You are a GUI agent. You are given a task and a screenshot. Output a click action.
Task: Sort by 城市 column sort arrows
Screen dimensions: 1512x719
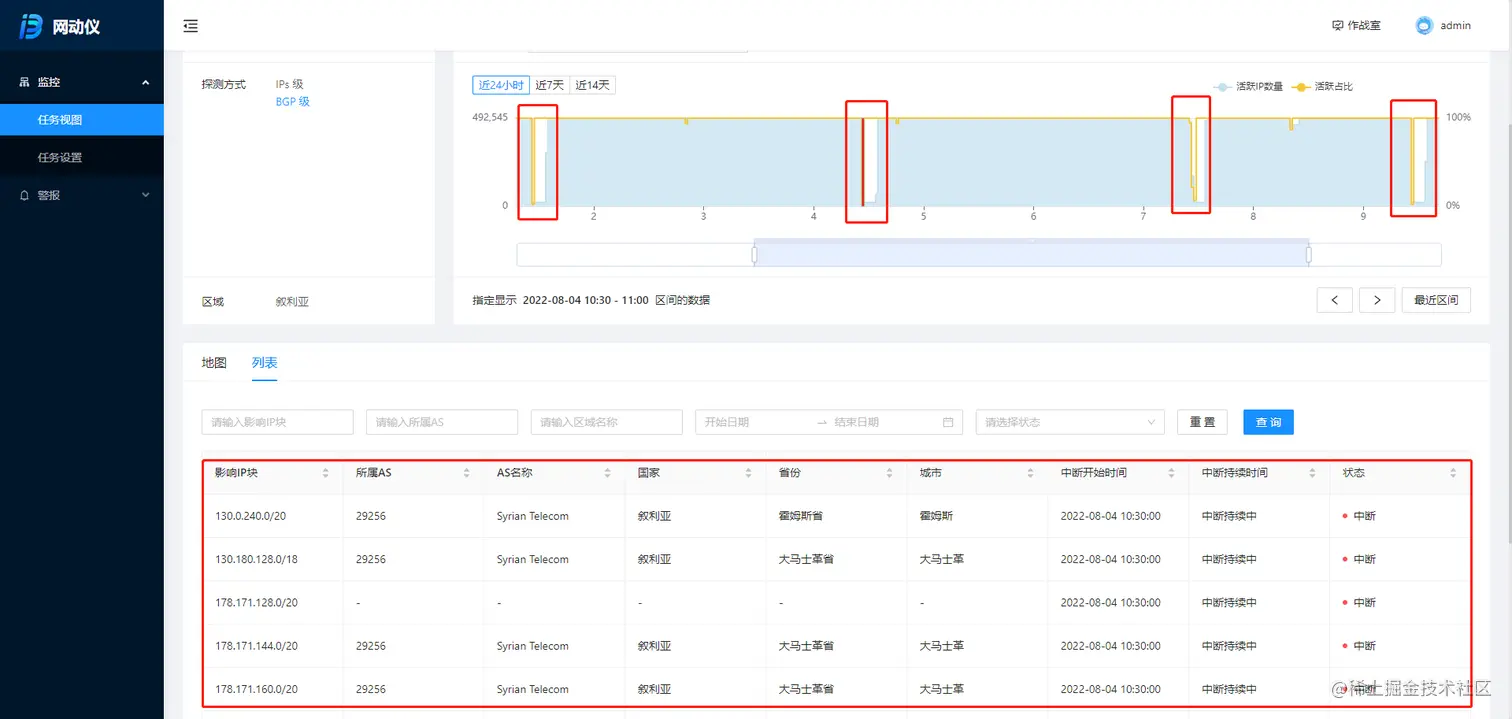coord(1030,473)
